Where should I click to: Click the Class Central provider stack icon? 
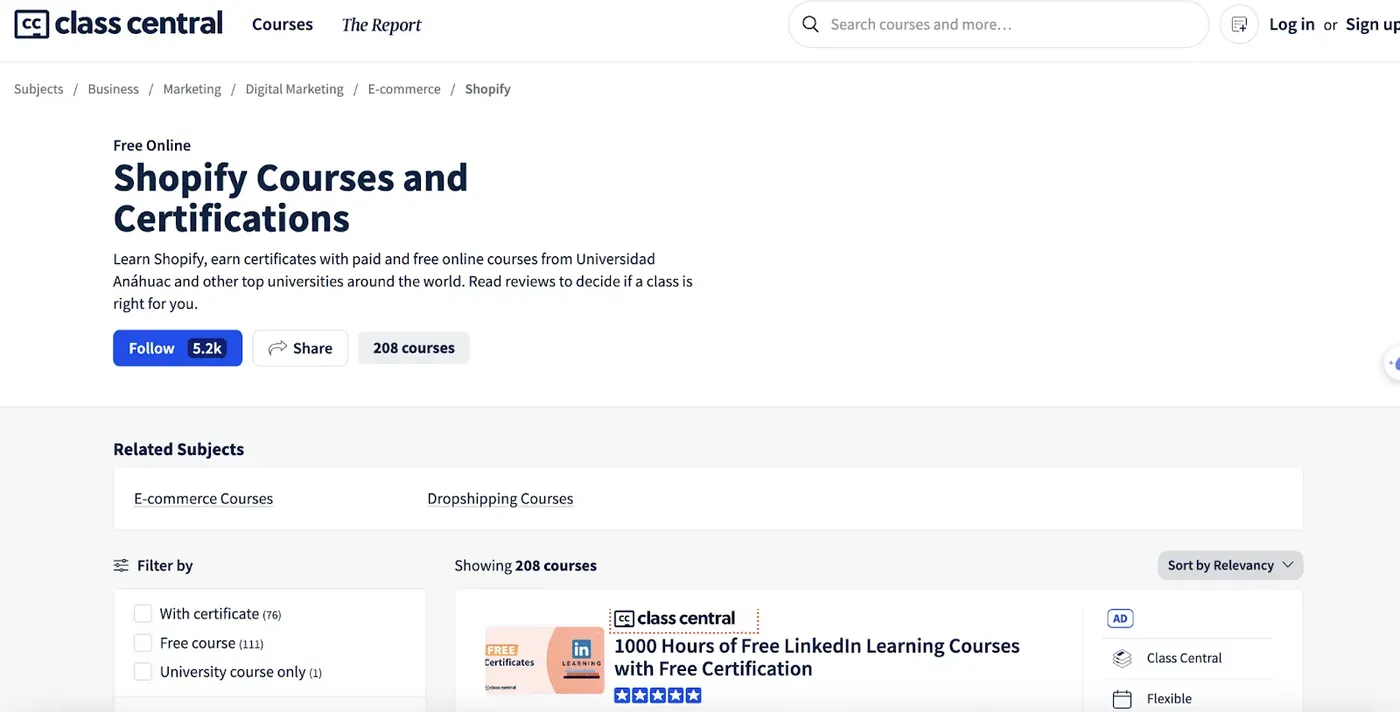click(1122, 658)
